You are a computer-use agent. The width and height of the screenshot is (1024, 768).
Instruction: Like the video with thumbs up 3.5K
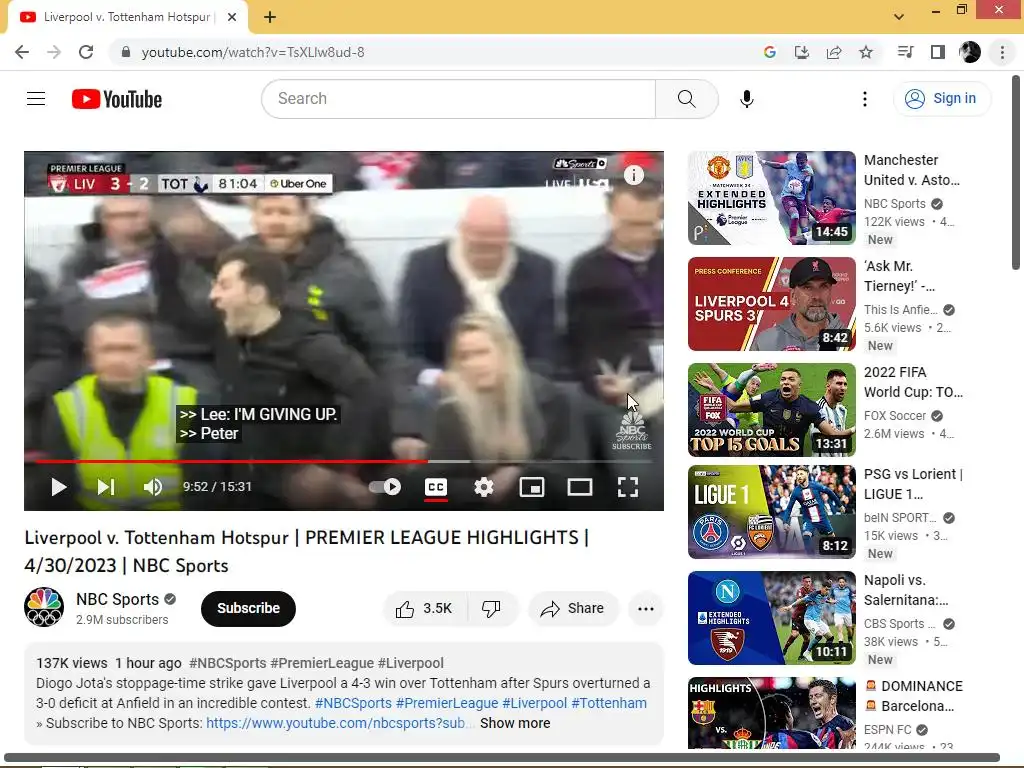424,609
